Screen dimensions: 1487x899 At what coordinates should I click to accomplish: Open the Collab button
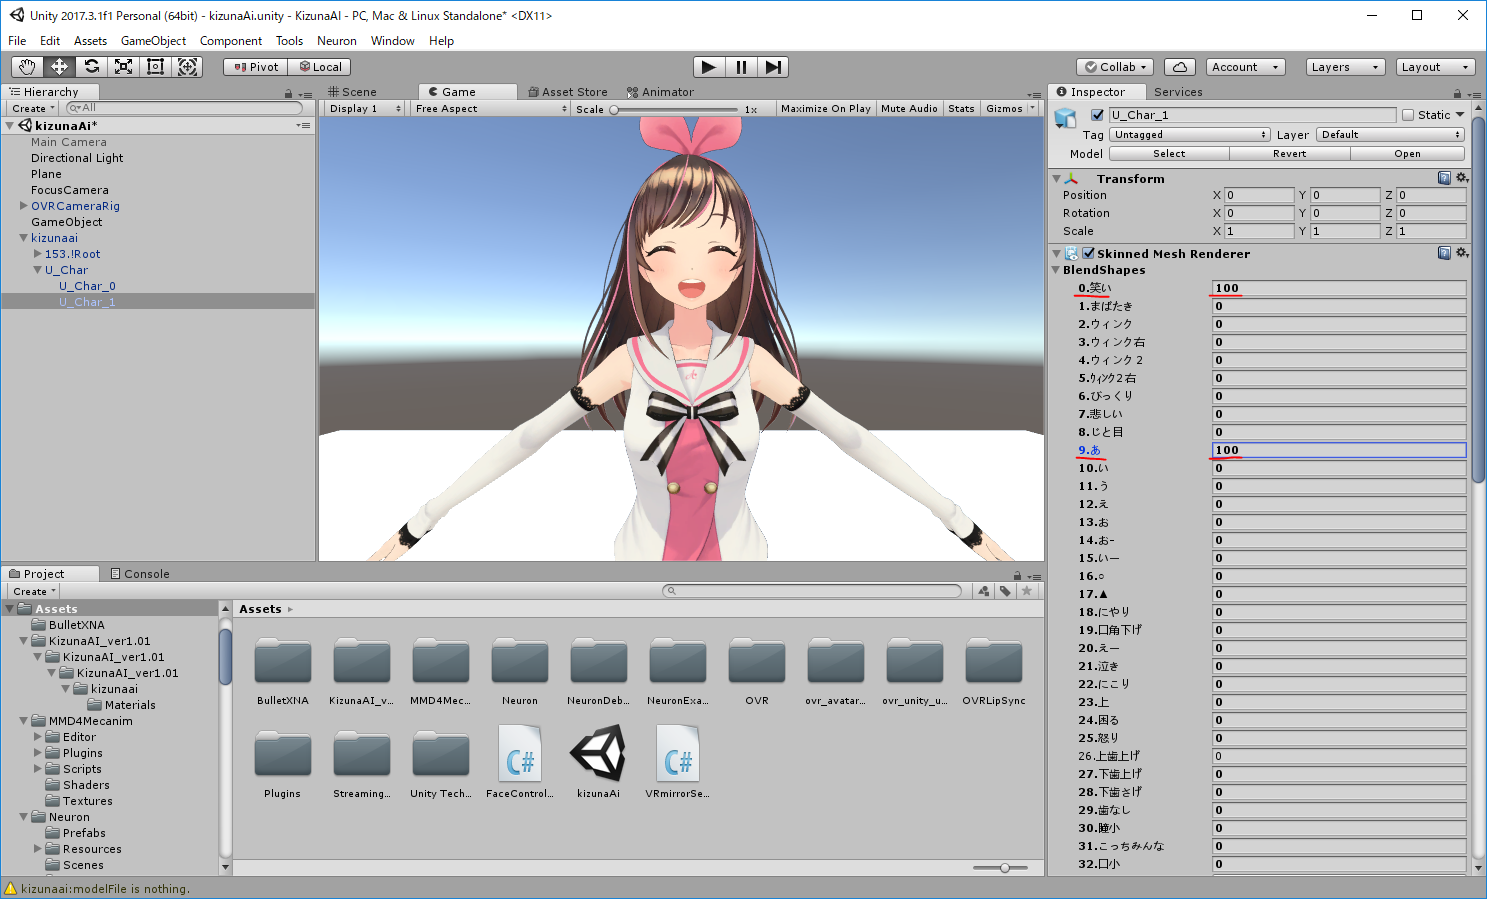1116,67
